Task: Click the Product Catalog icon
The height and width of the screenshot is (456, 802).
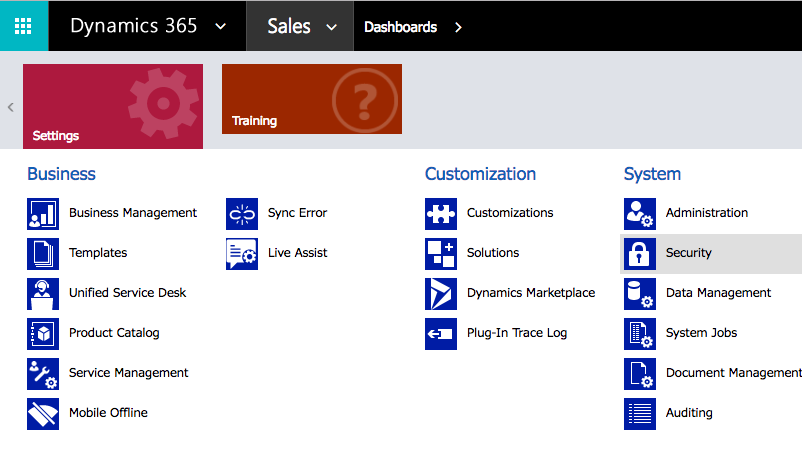Action: coord(43,334)
